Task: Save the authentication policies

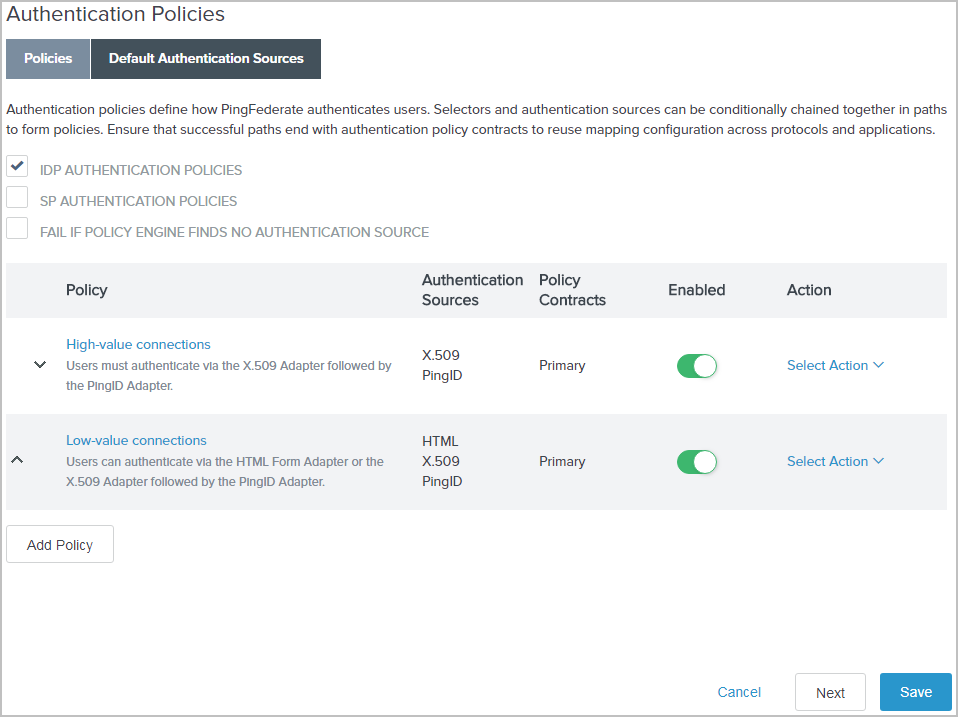Action: 915,692
